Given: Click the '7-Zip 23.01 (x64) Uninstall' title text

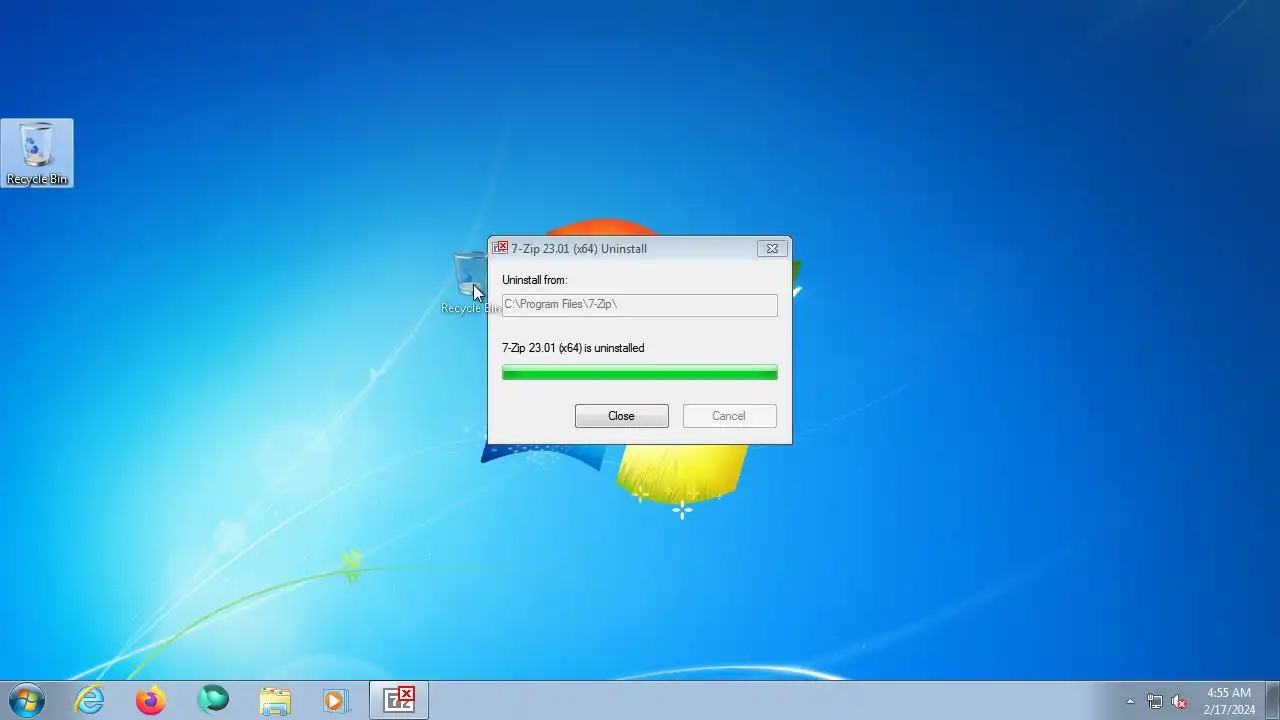Looking at the screenshot, I should [579, 248].
